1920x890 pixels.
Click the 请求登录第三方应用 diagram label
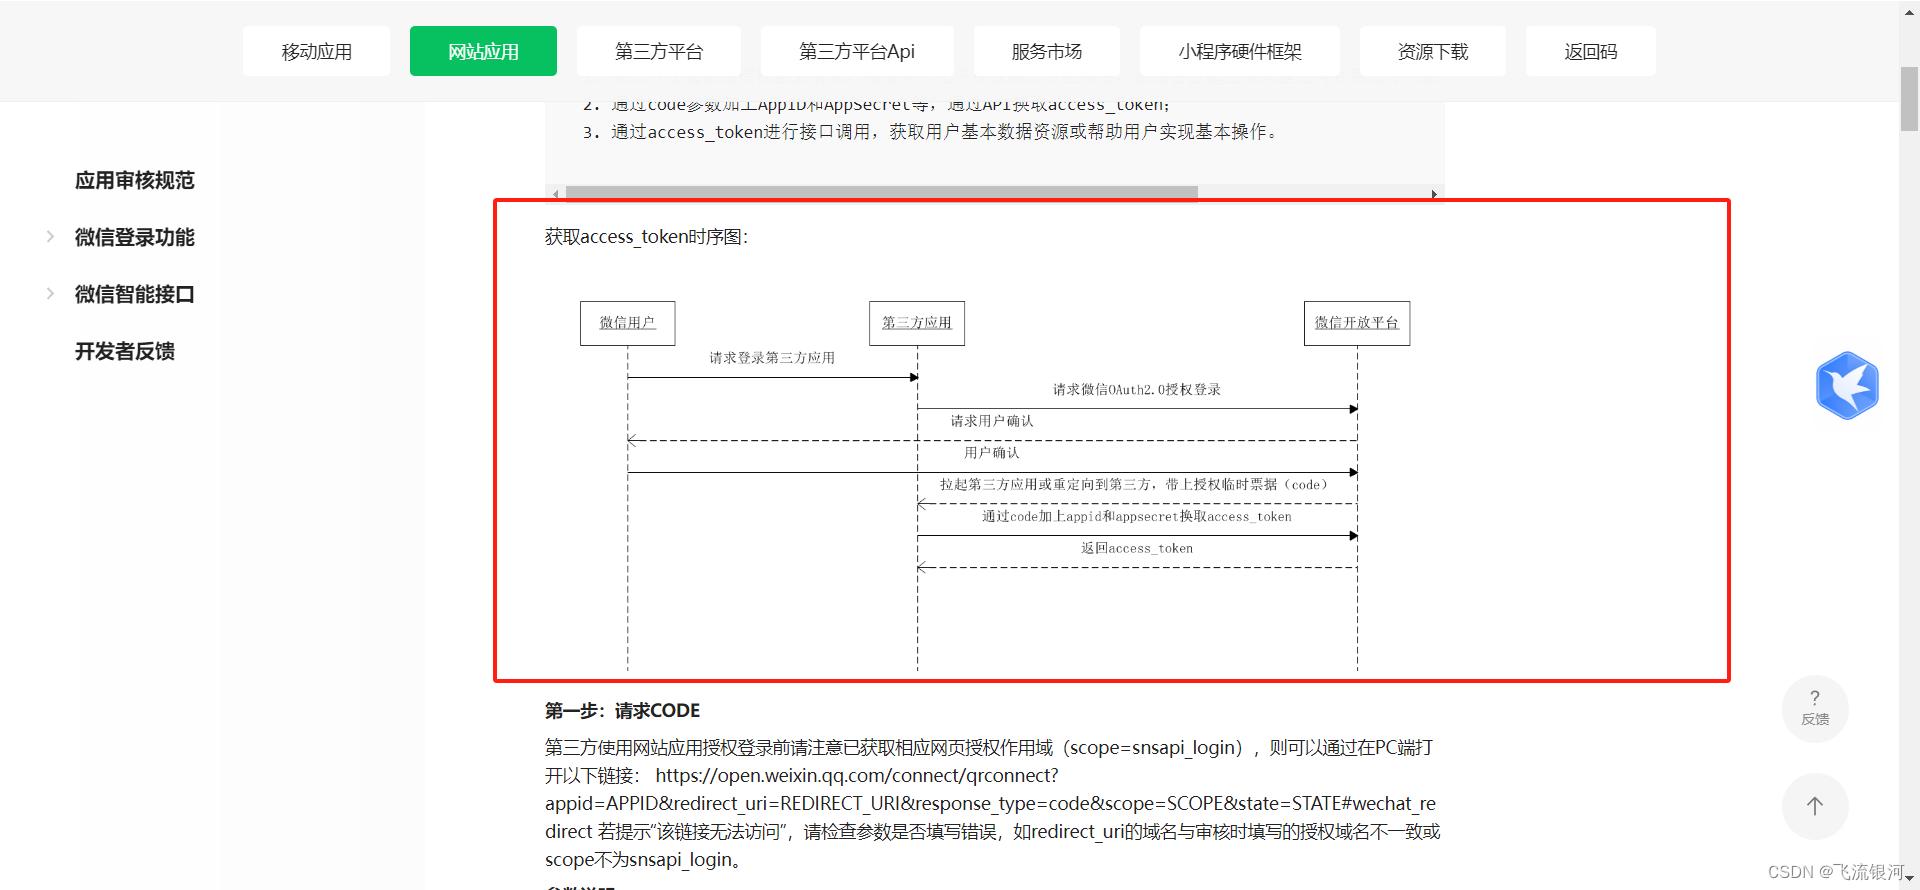[x=772, y=358]
